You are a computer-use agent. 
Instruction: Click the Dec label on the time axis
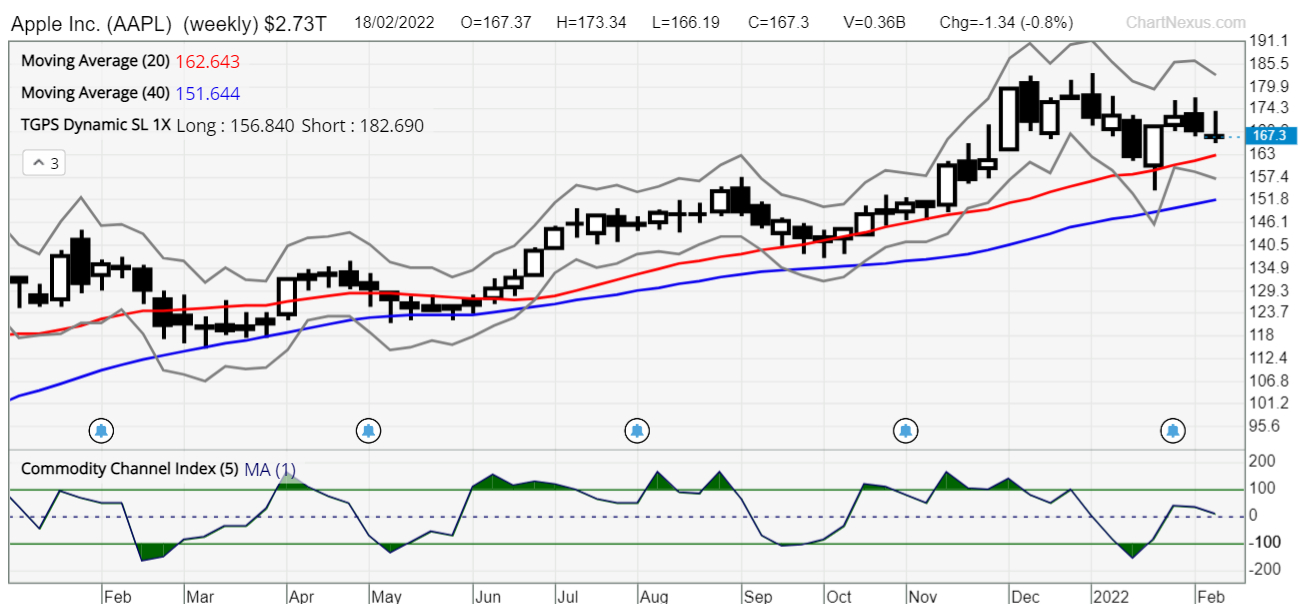1024,597
